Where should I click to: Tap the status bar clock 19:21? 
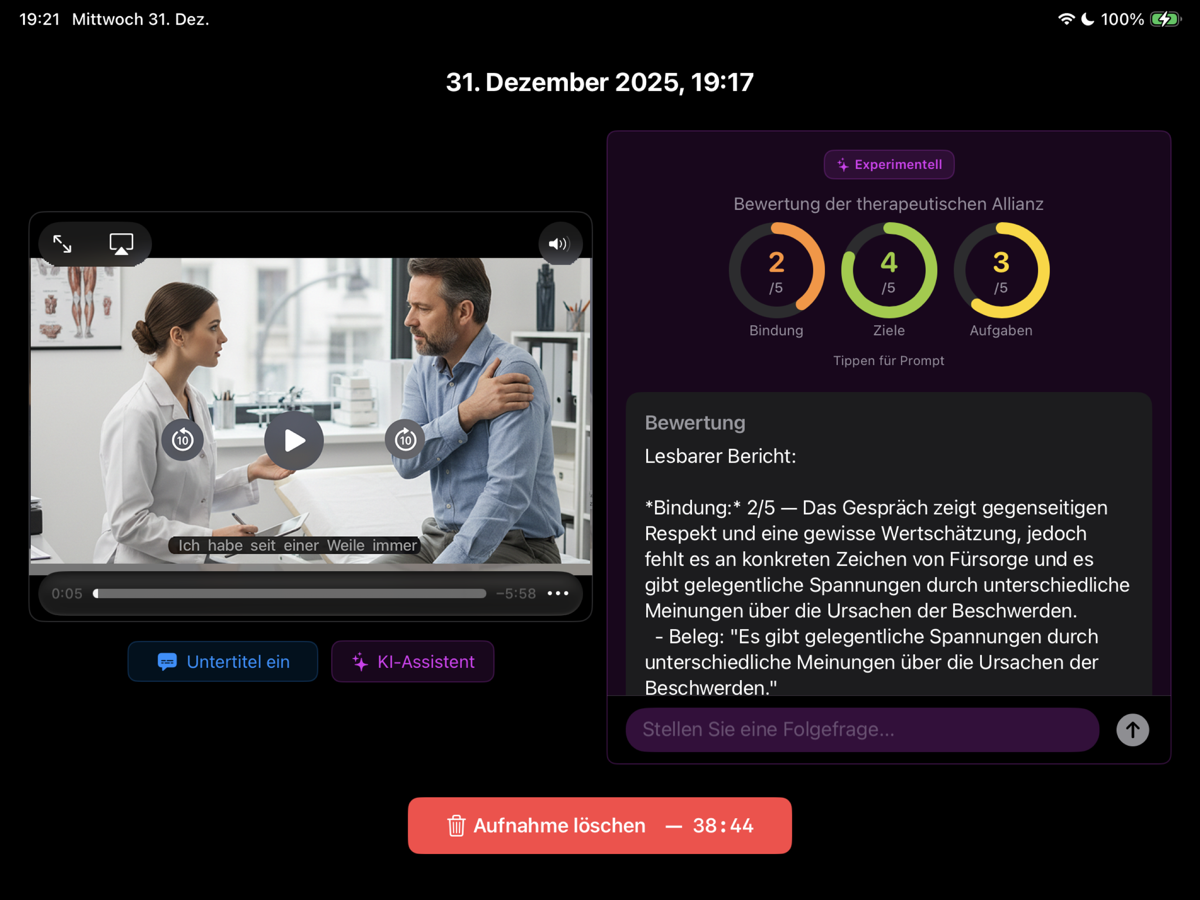pos(39,19)
